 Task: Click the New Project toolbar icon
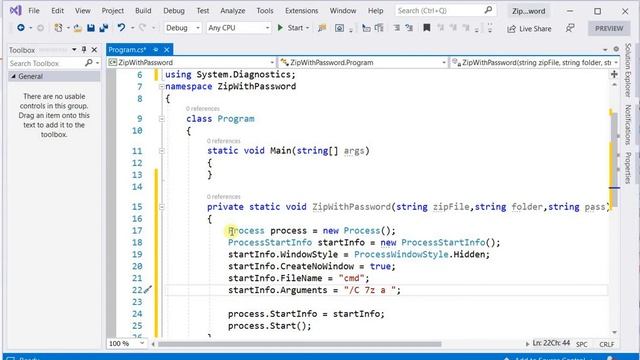pos(58,28)
